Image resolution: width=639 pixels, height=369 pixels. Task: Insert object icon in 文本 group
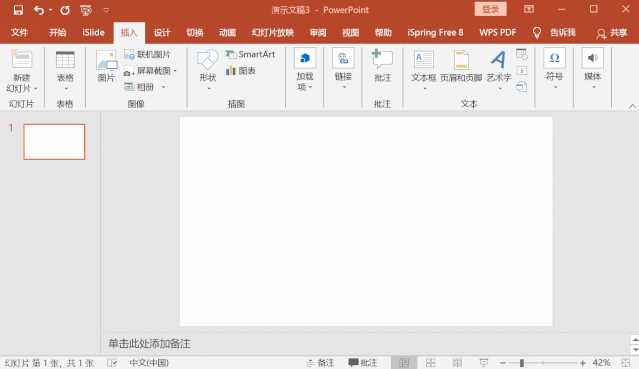521,86
